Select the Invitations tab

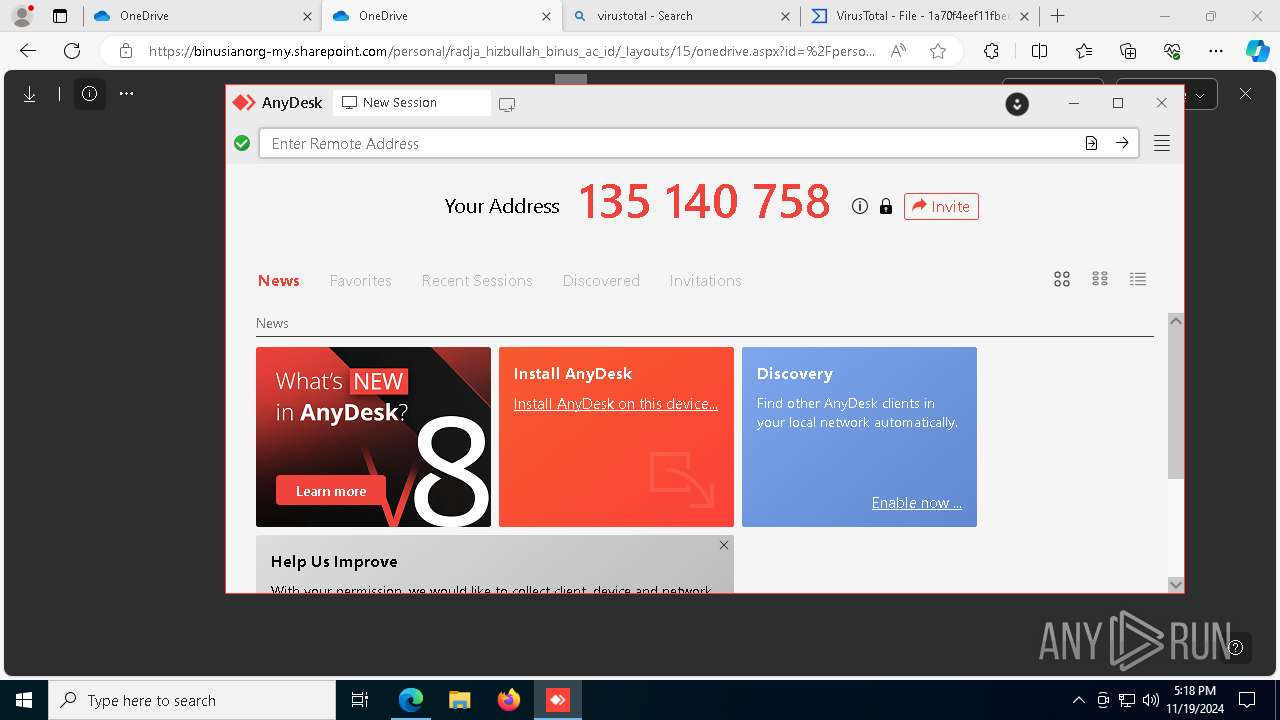click(x=706, y=281)
